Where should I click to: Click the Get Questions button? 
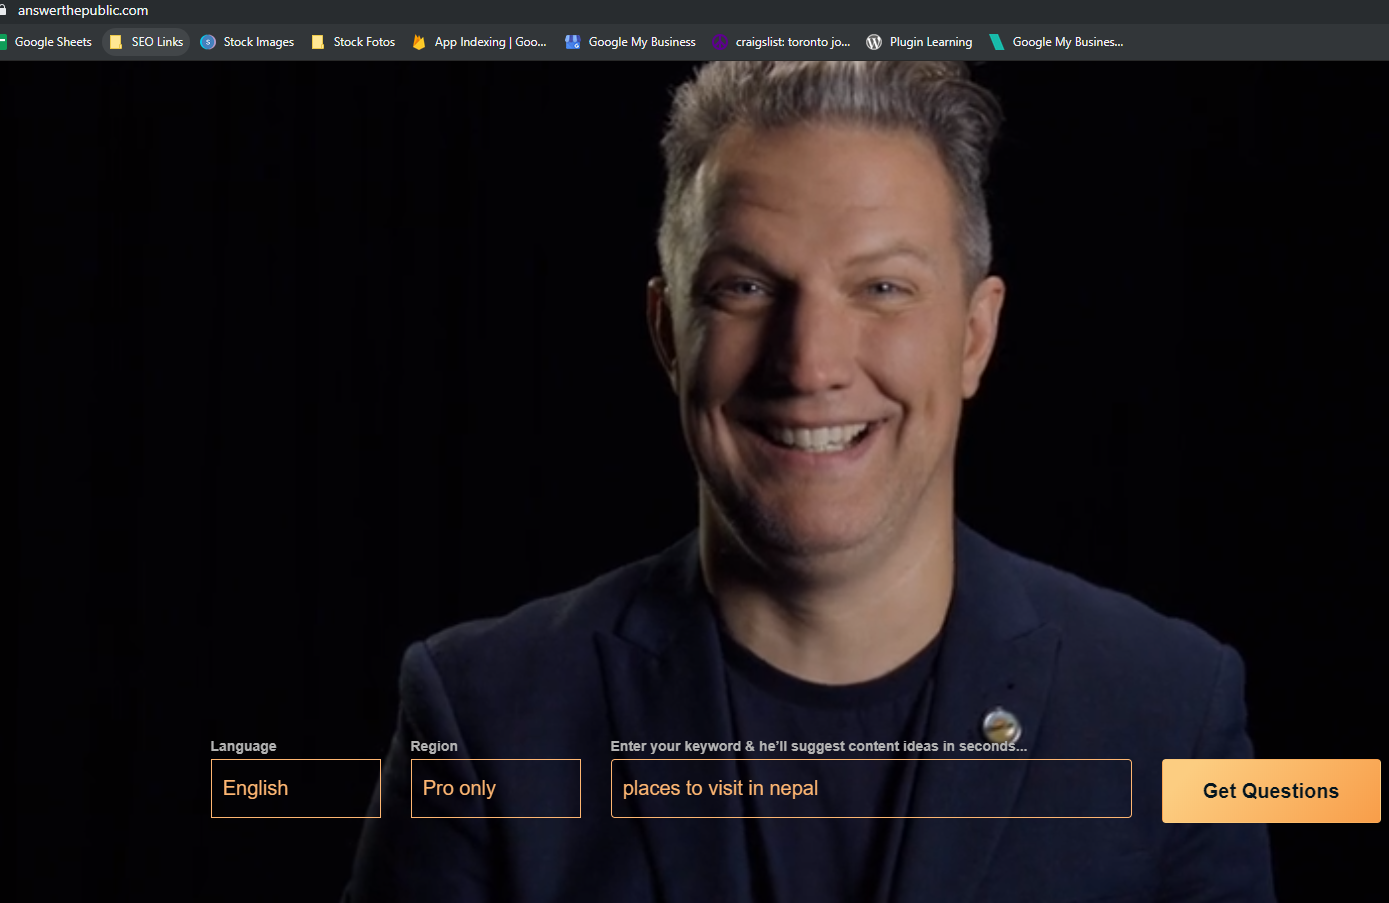click(1270, 791)
